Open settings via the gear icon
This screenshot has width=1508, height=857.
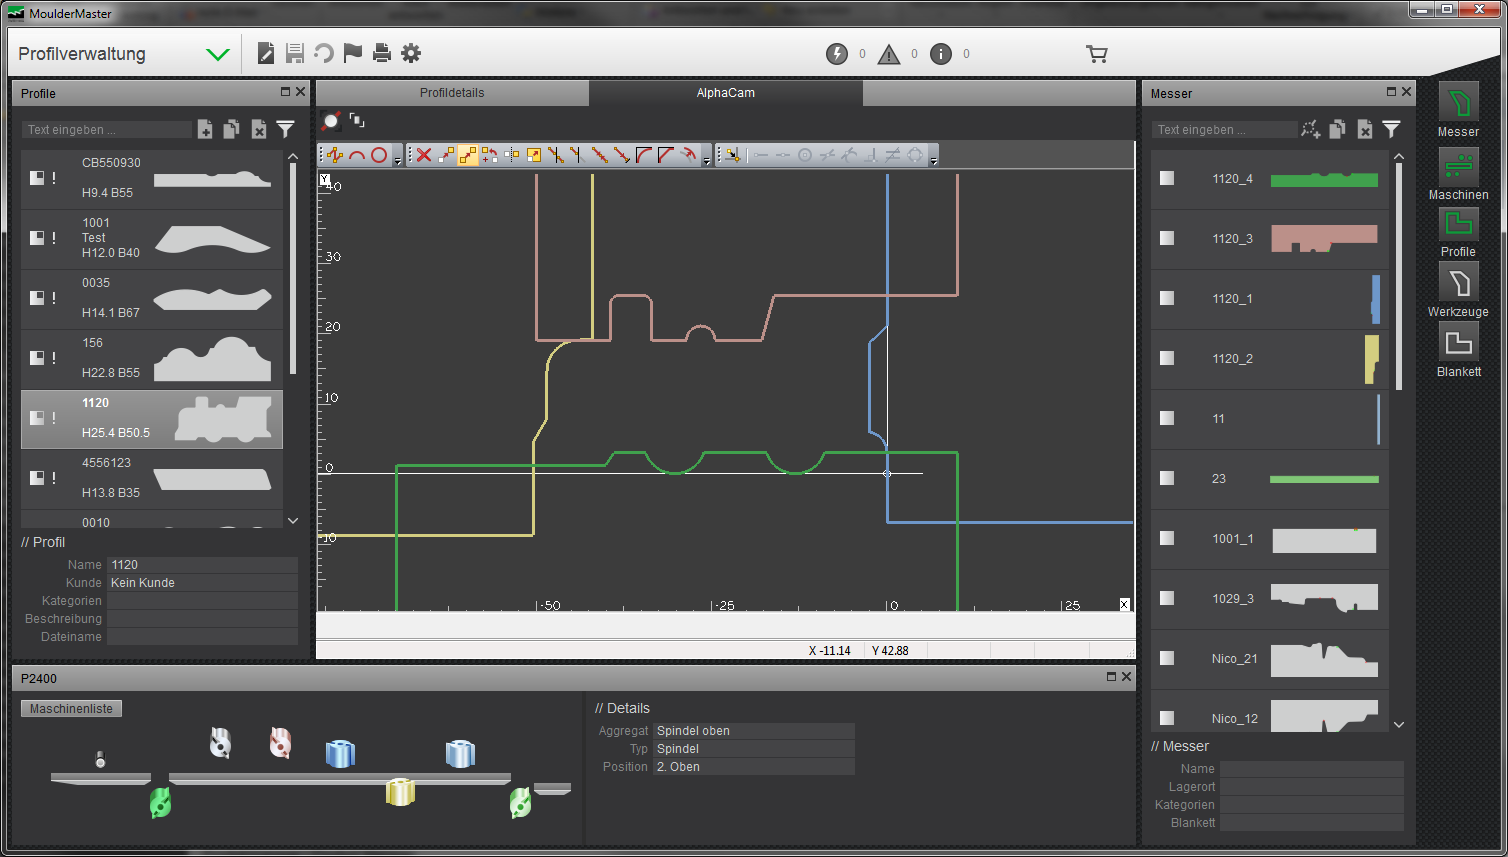coord(411,54)
